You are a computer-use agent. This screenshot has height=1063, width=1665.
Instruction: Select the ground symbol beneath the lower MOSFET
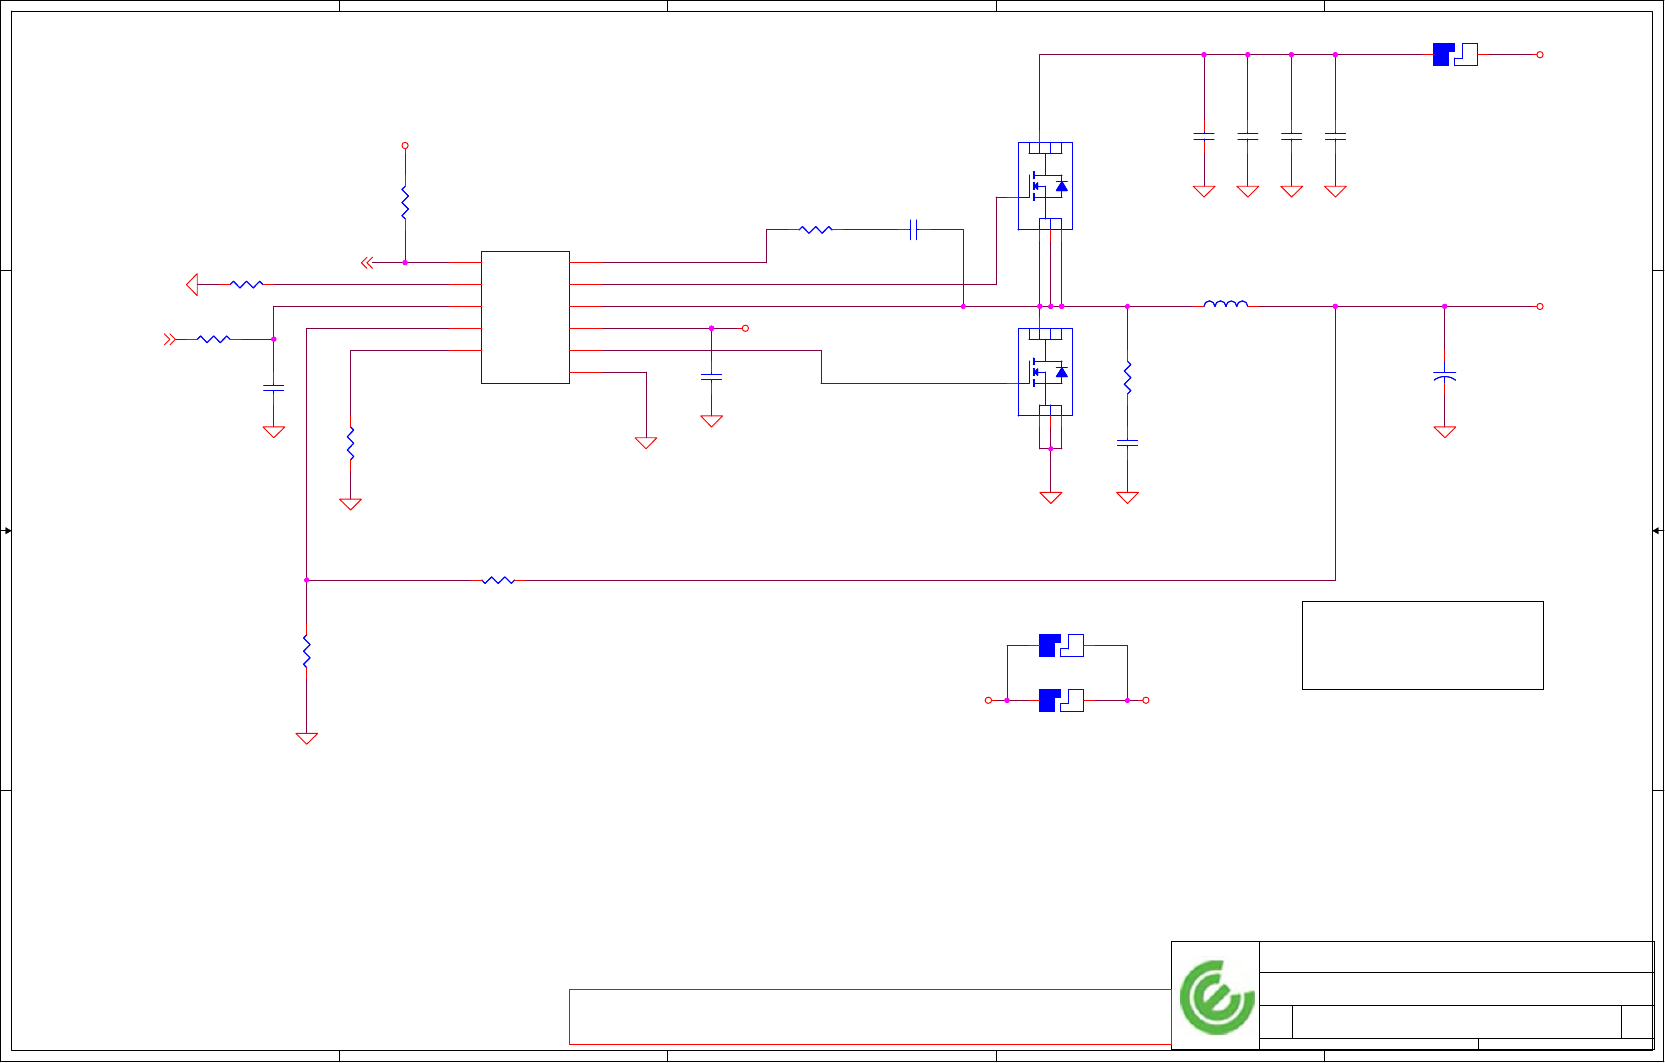point(1050,497)
